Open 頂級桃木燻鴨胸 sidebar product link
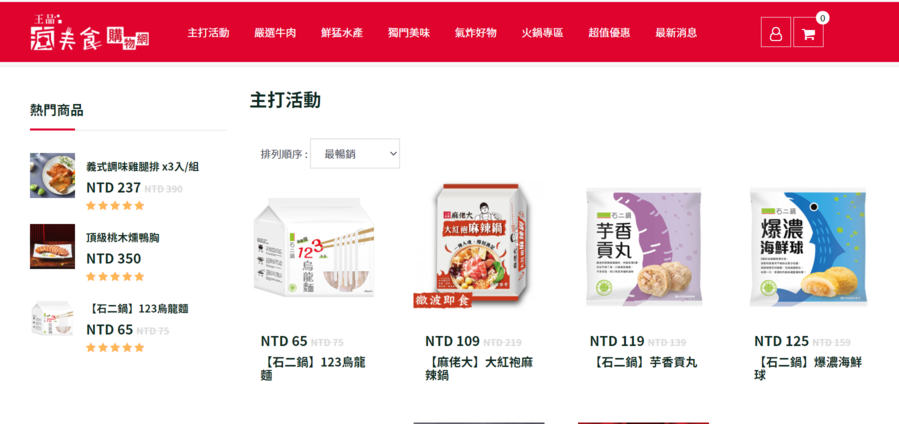This screenshot has width=899, height=424. pyautogui.click(x=123, y=238)
